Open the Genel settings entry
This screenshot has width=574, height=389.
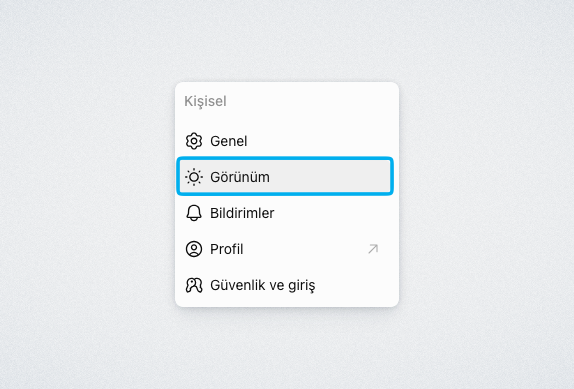tap(285, 141)
